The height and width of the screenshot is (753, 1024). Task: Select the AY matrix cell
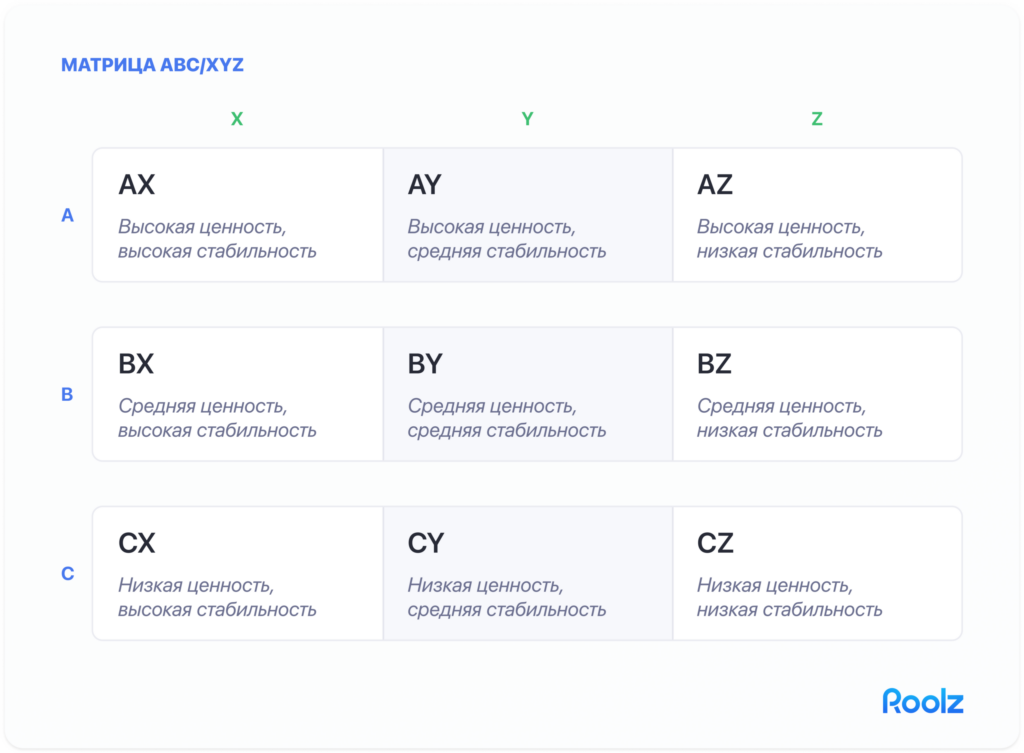[528, 215]
